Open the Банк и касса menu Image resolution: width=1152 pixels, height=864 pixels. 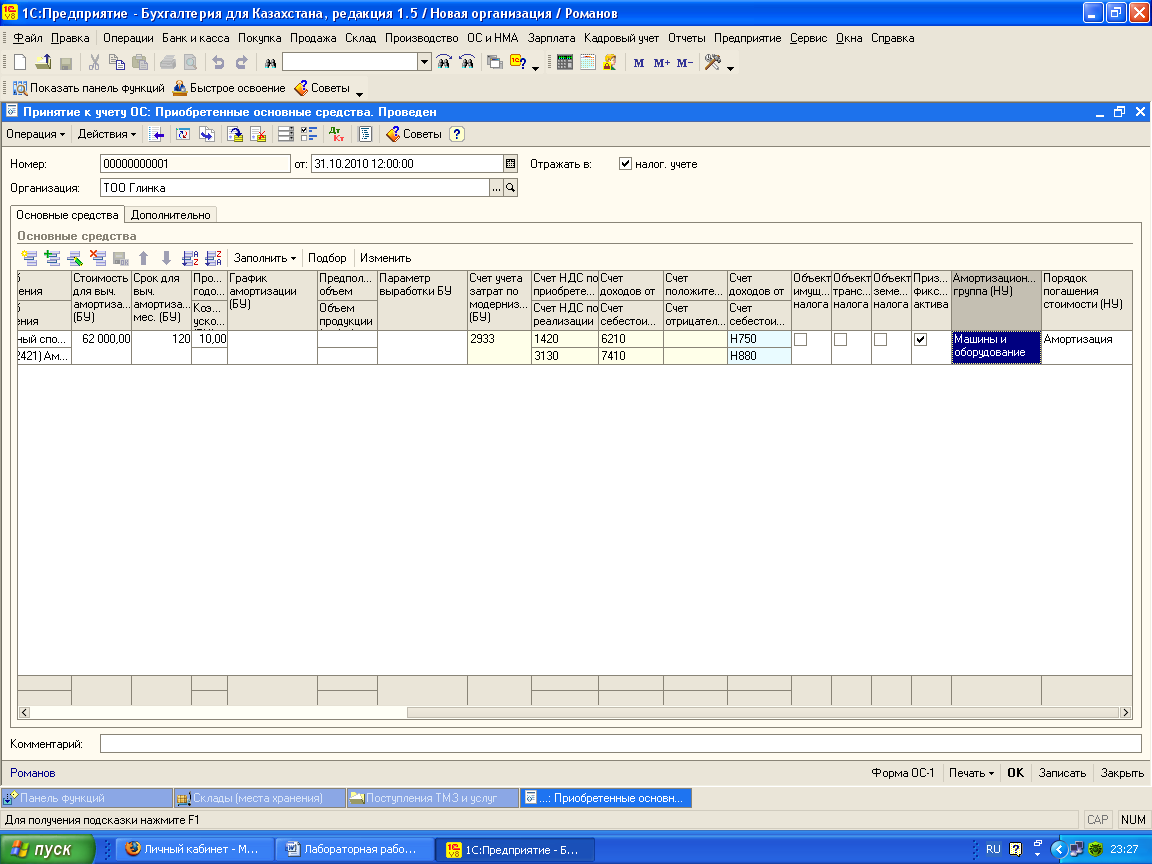(x=195, y=38)
